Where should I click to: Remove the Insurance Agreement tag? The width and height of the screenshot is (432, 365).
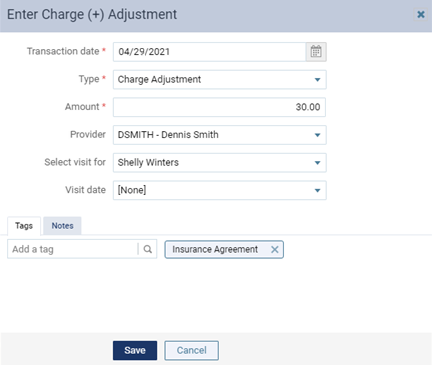click(274, 249)
